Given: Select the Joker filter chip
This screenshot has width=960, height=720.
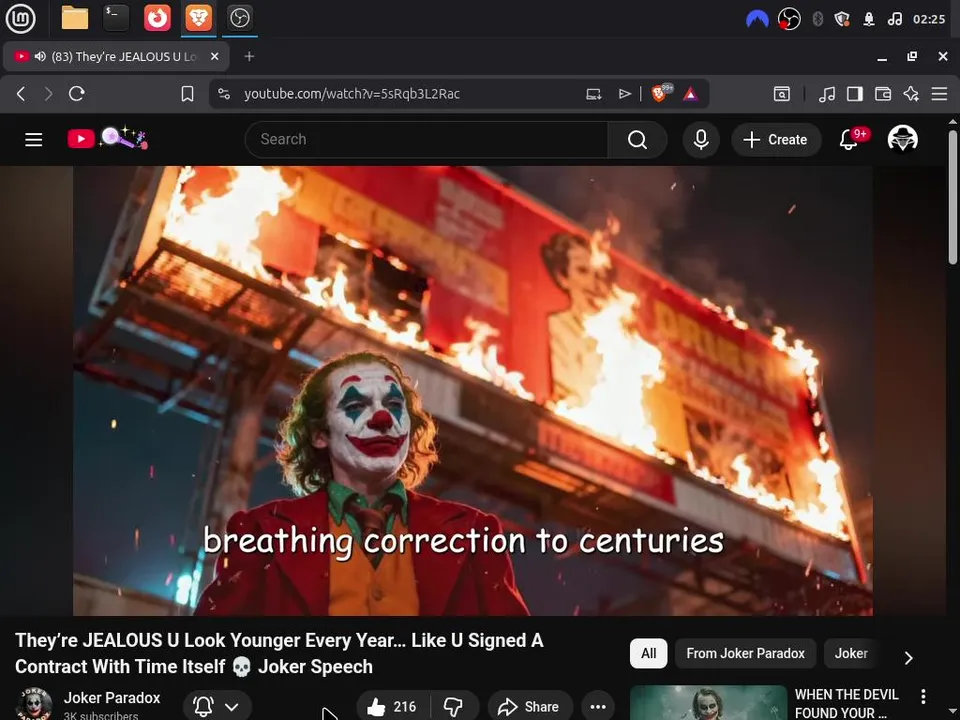Looking at the screenshot, I should click(851, 653).
